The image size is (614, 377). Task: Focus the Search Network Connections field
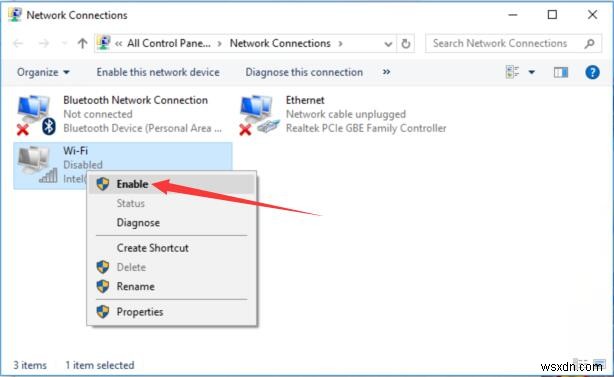(x=513, y=43)
